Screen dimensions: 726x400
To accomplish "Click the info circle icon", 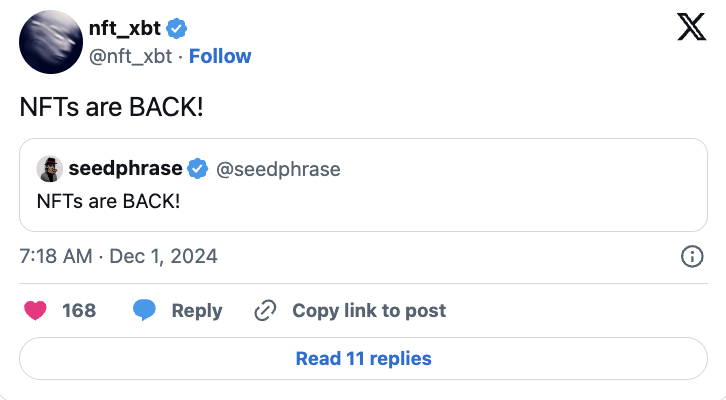I will click(691, 257).
